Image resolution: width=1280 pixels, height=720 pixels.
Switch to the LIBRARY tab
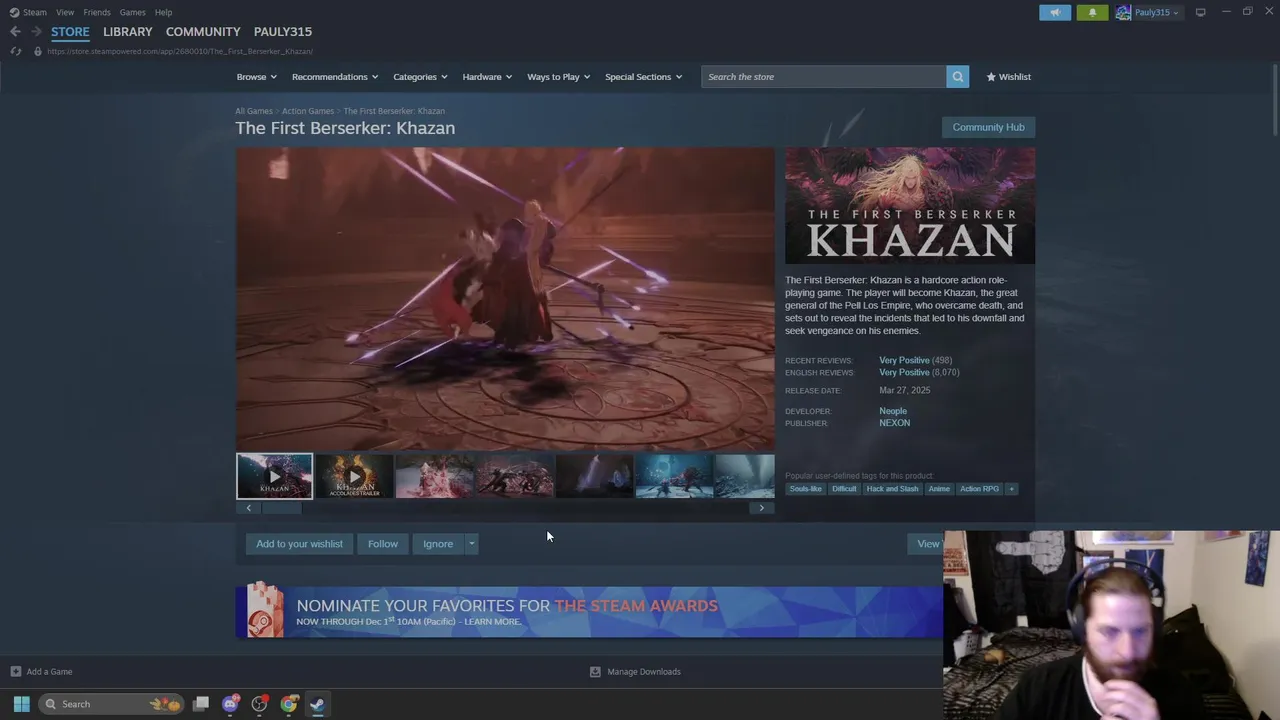128,32
